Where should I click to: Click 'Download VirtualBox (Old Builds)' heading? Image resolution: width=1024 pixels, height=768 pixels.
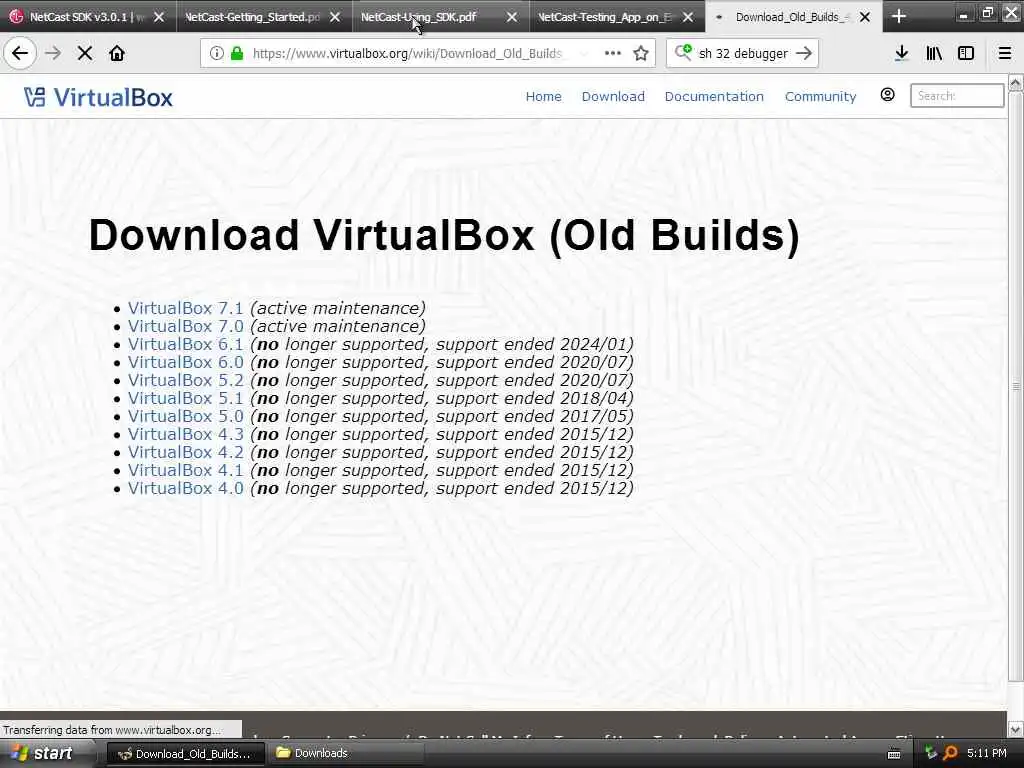[444, 235]
